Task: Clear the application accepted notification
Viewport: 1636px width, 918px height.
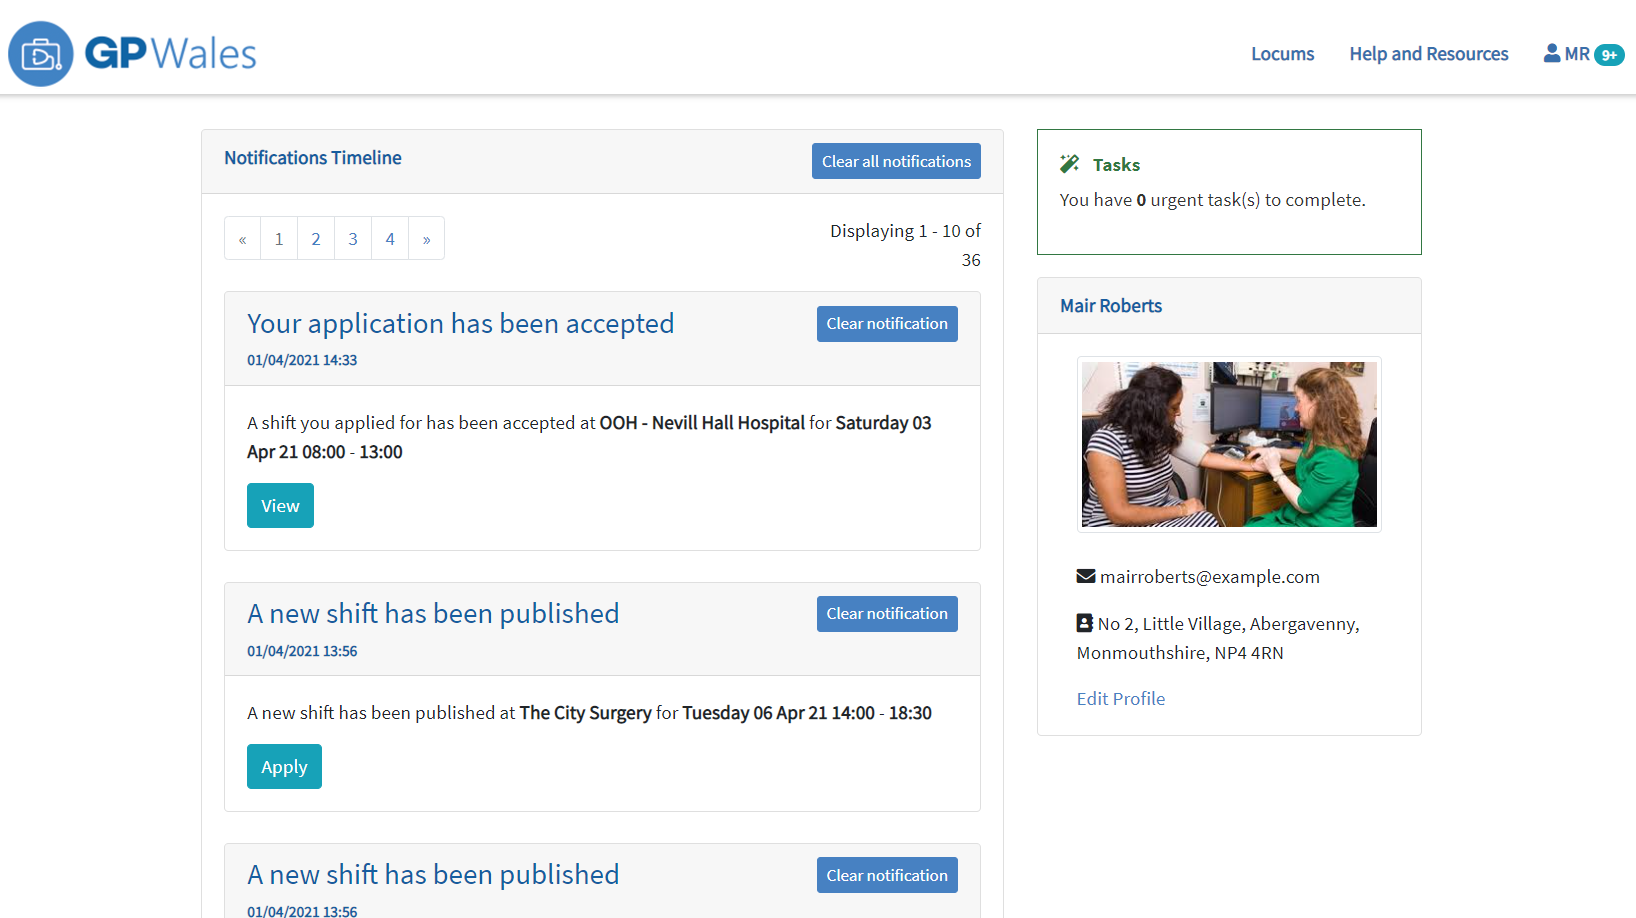Action: [x=887, y=324]
